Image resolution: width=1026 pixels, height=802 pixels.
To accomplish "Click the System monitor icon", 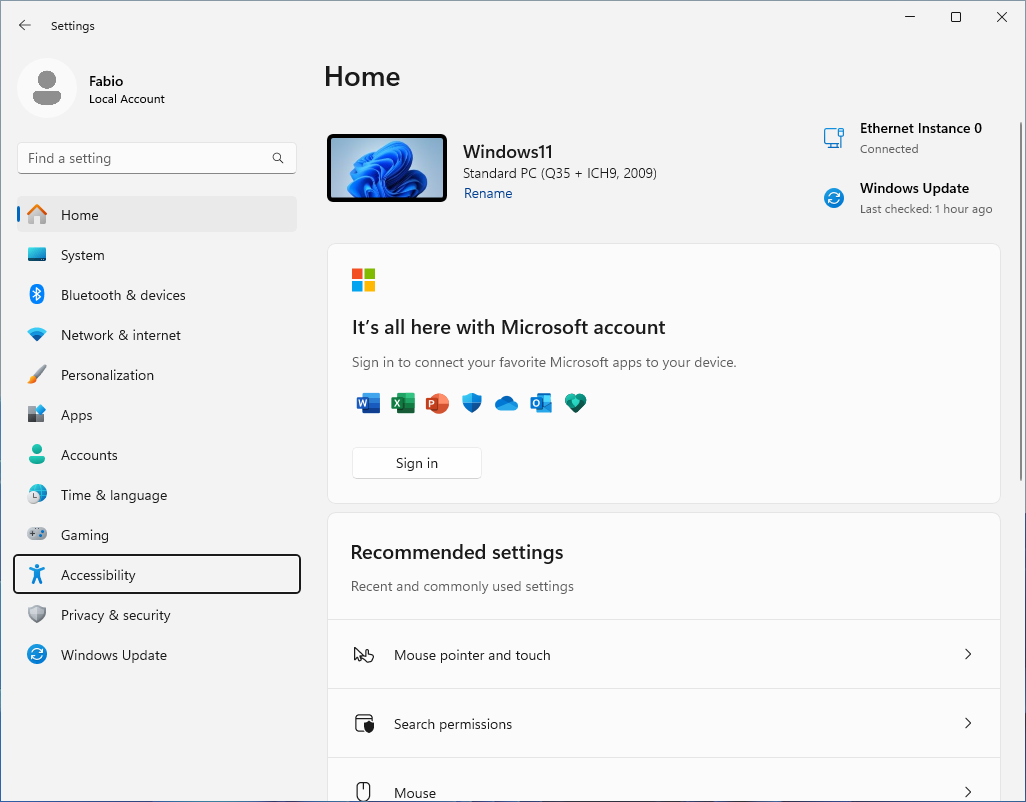I will click(37, 254).
